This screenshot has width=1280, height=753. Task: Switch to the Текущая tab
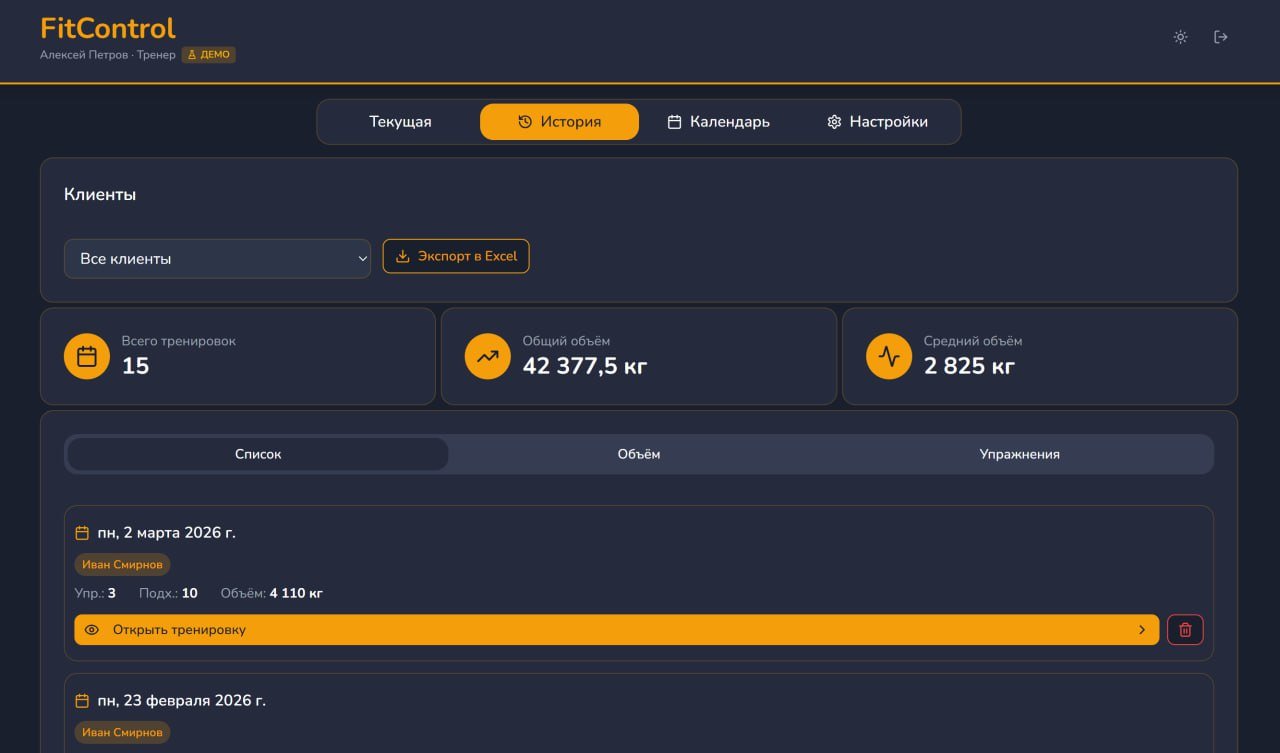400,122
